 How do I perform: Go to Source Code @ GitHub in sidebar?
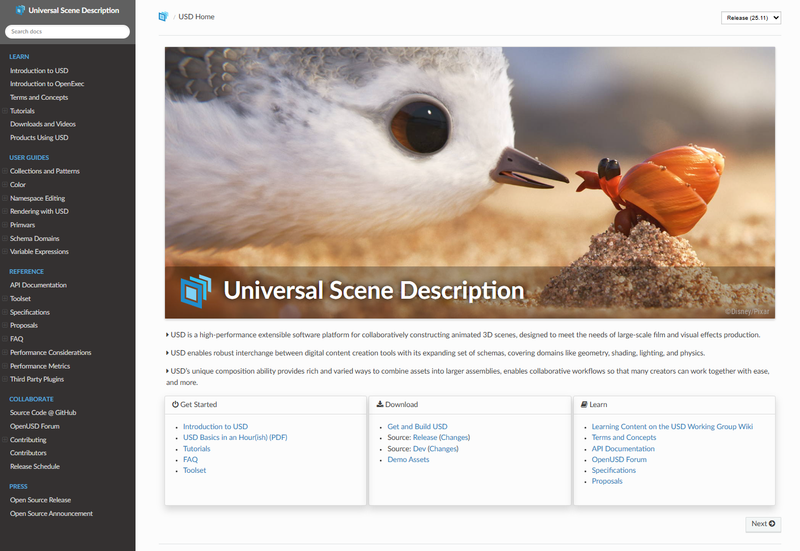pyautogui.click(x=43, y=413)
